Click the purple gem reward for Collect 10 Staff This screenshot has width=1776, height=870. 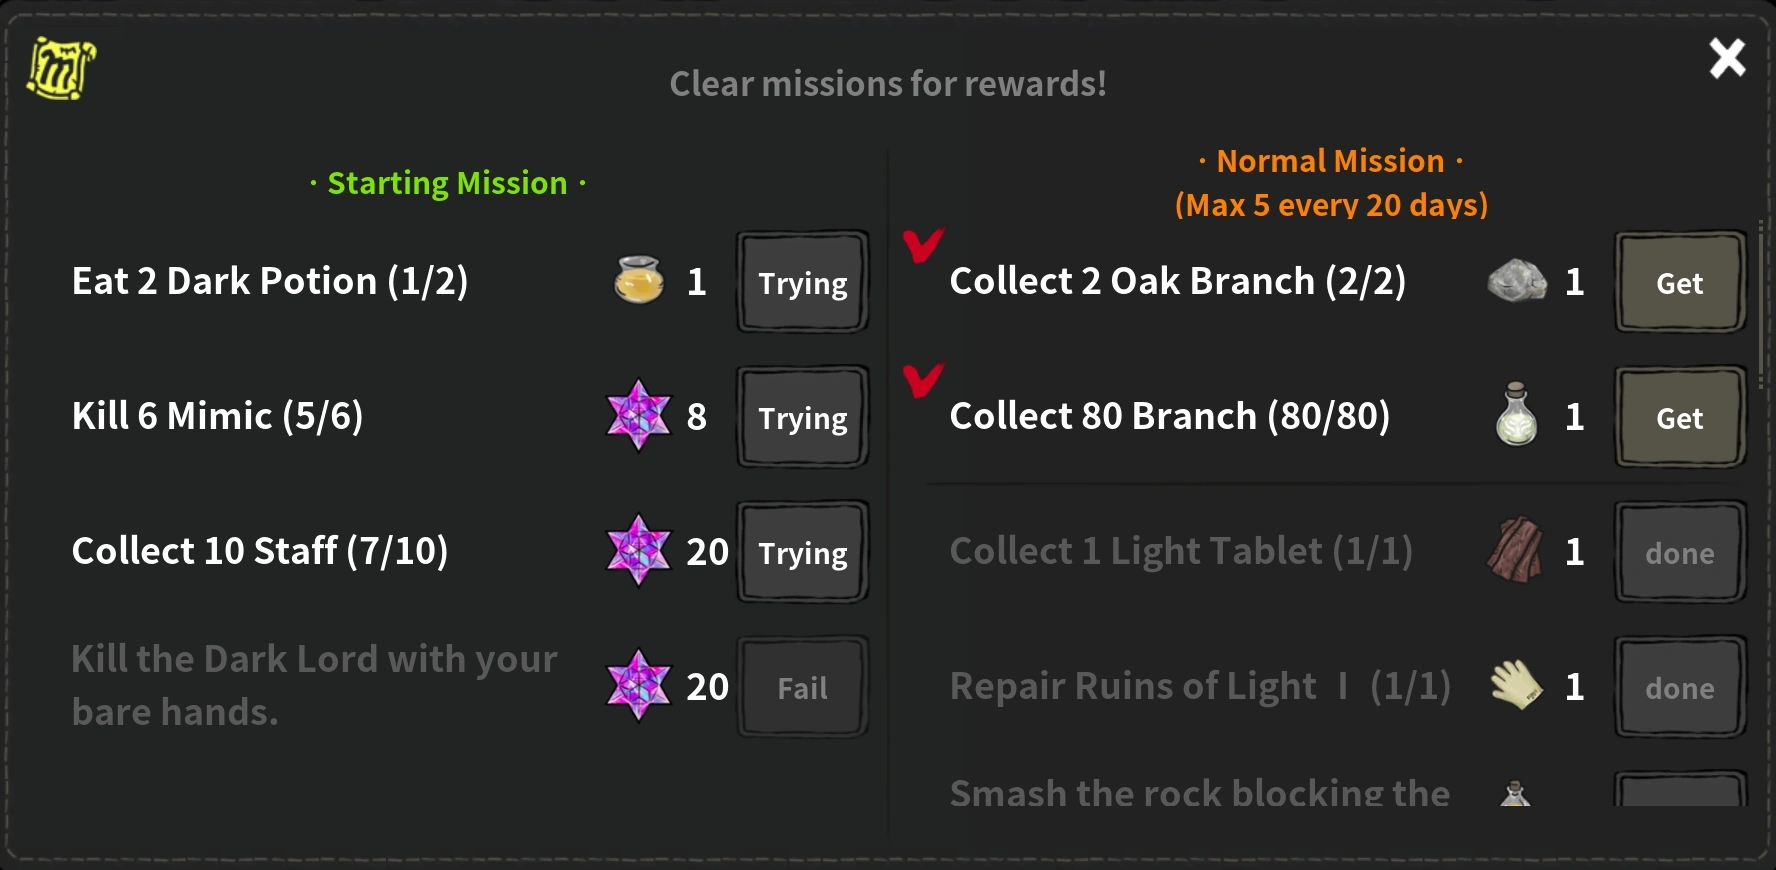tap(638, 551)
